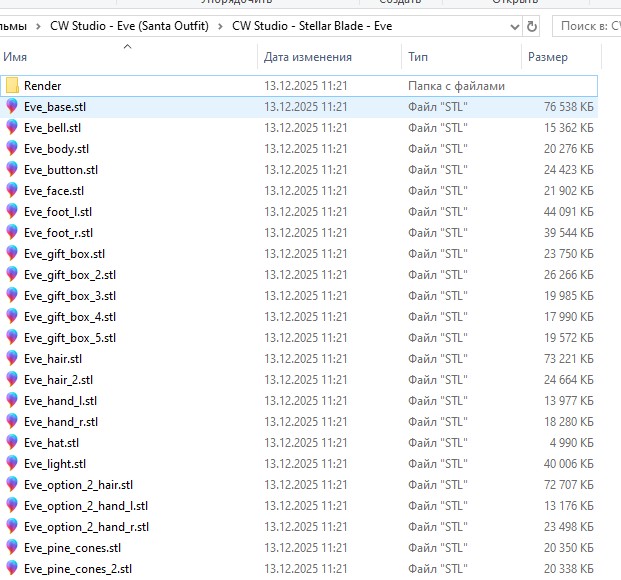
Task: Click the Eve_hat.stl file icon
Action: coord(12,443)
